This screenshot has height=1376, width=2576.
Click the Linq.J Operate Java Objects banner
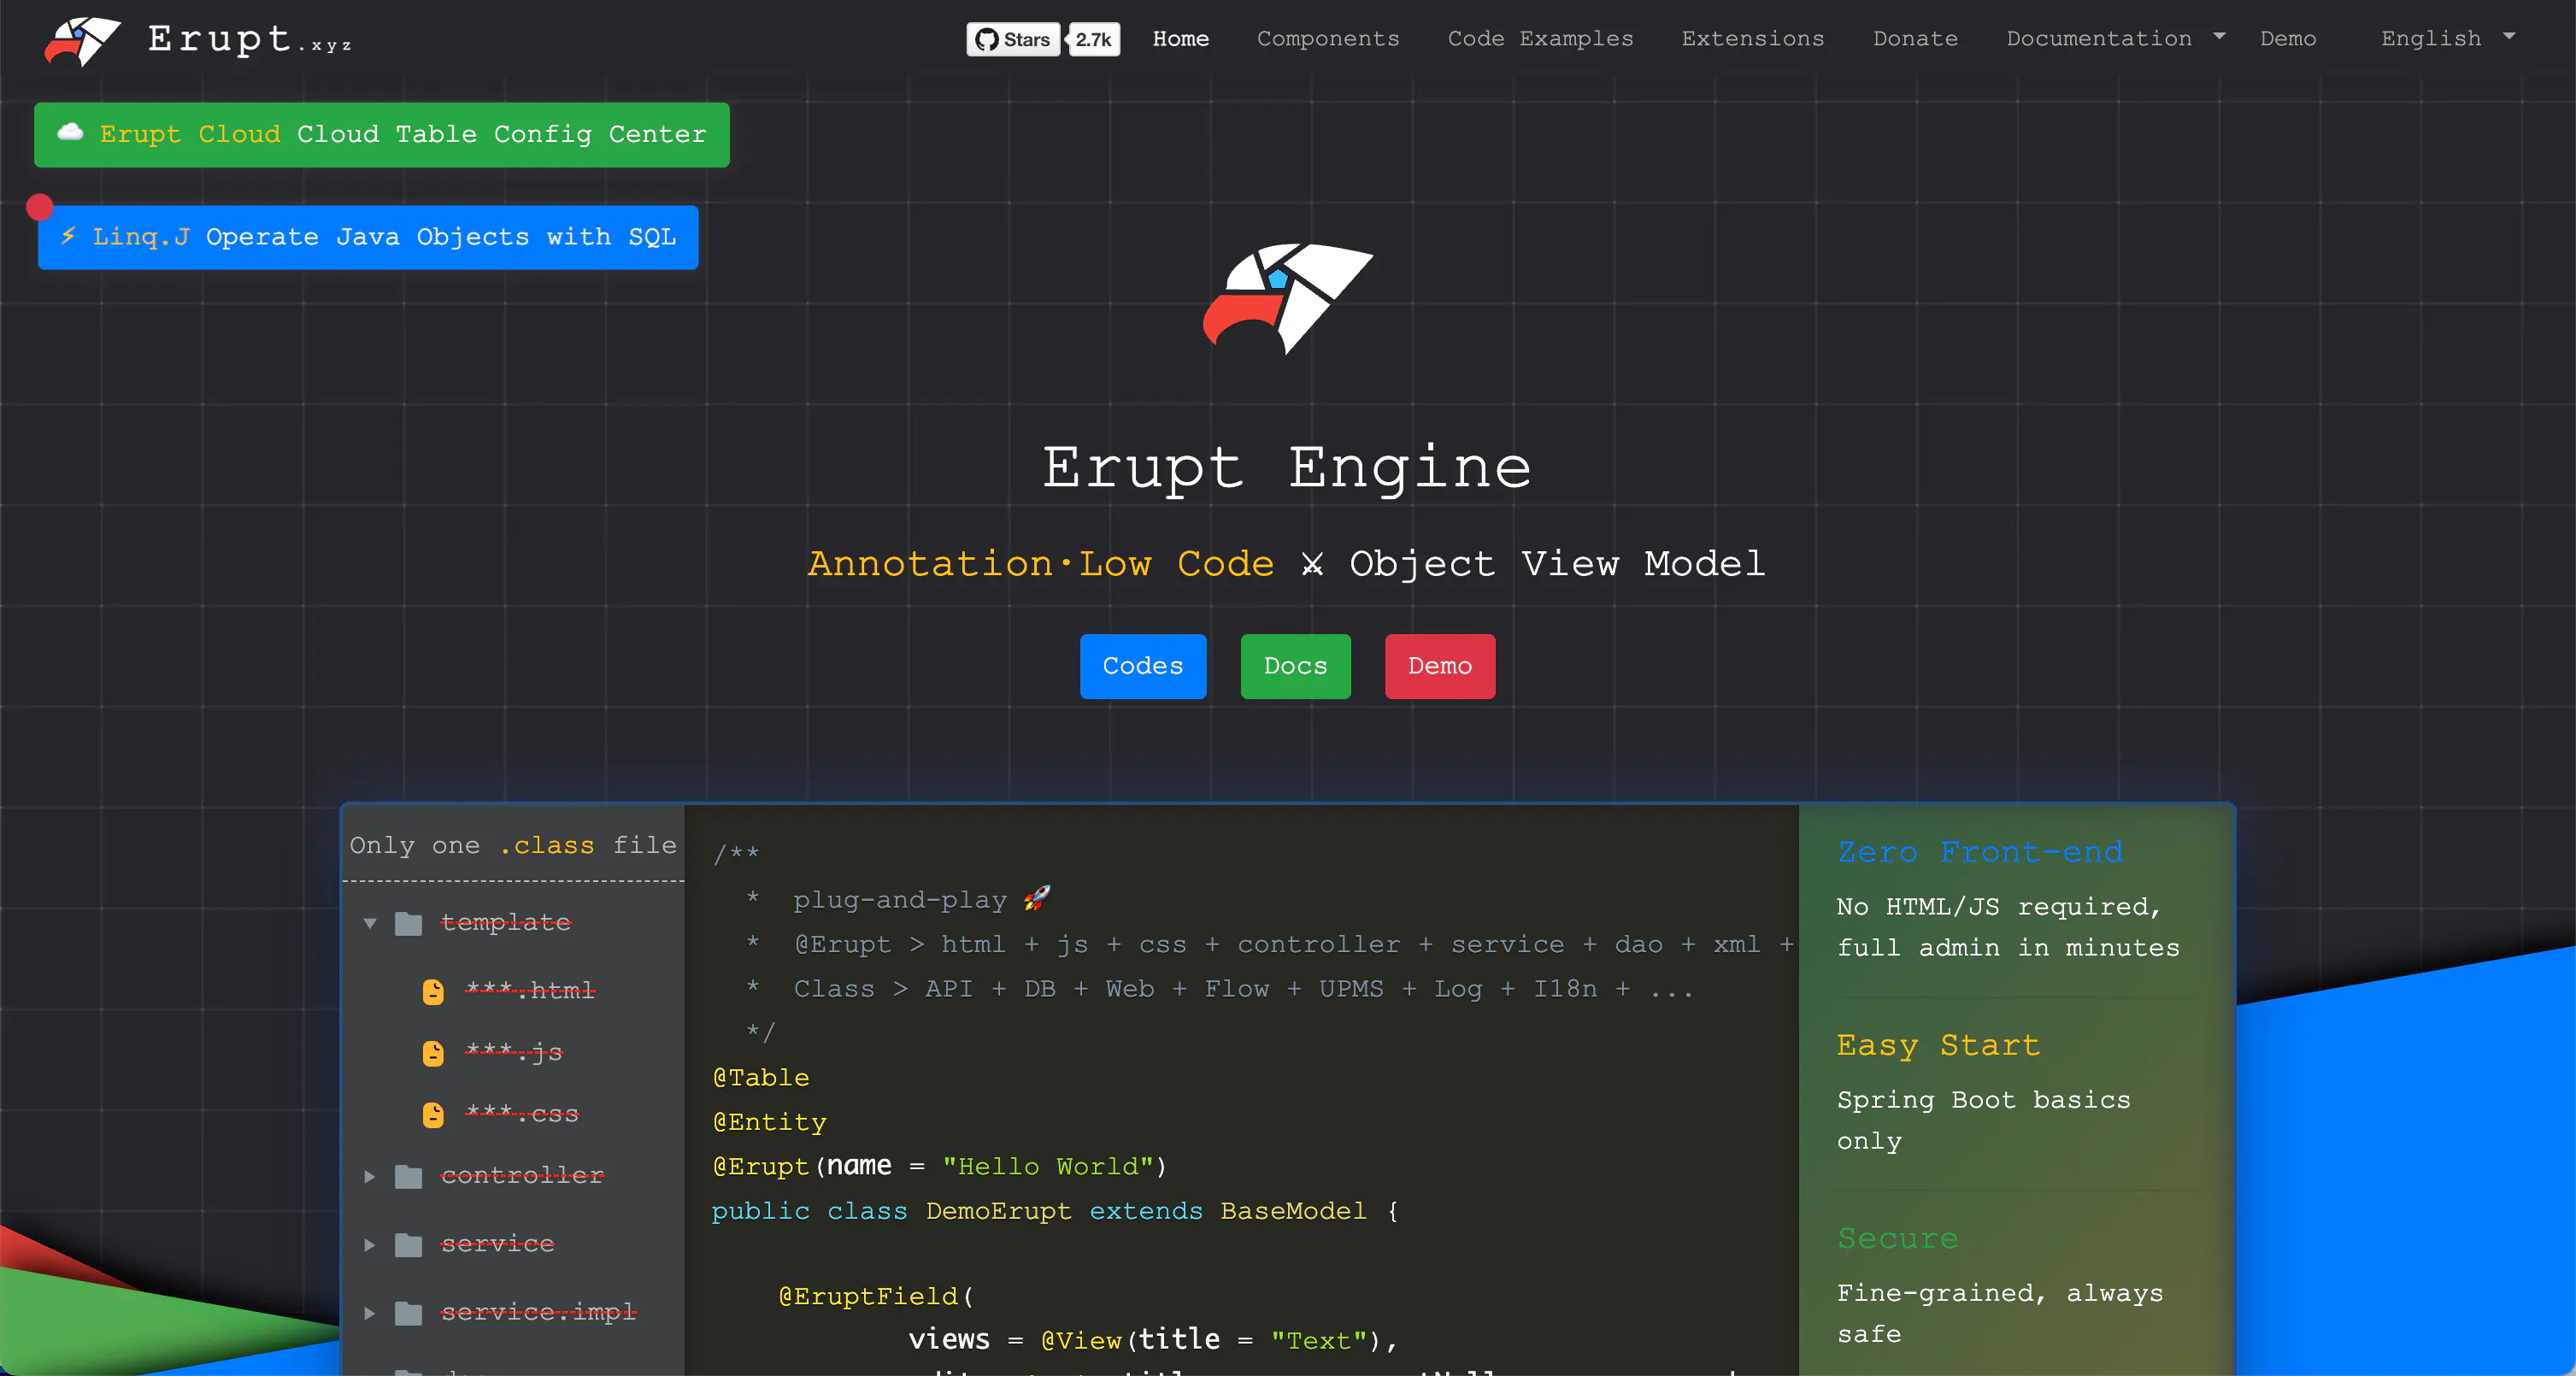368,237
